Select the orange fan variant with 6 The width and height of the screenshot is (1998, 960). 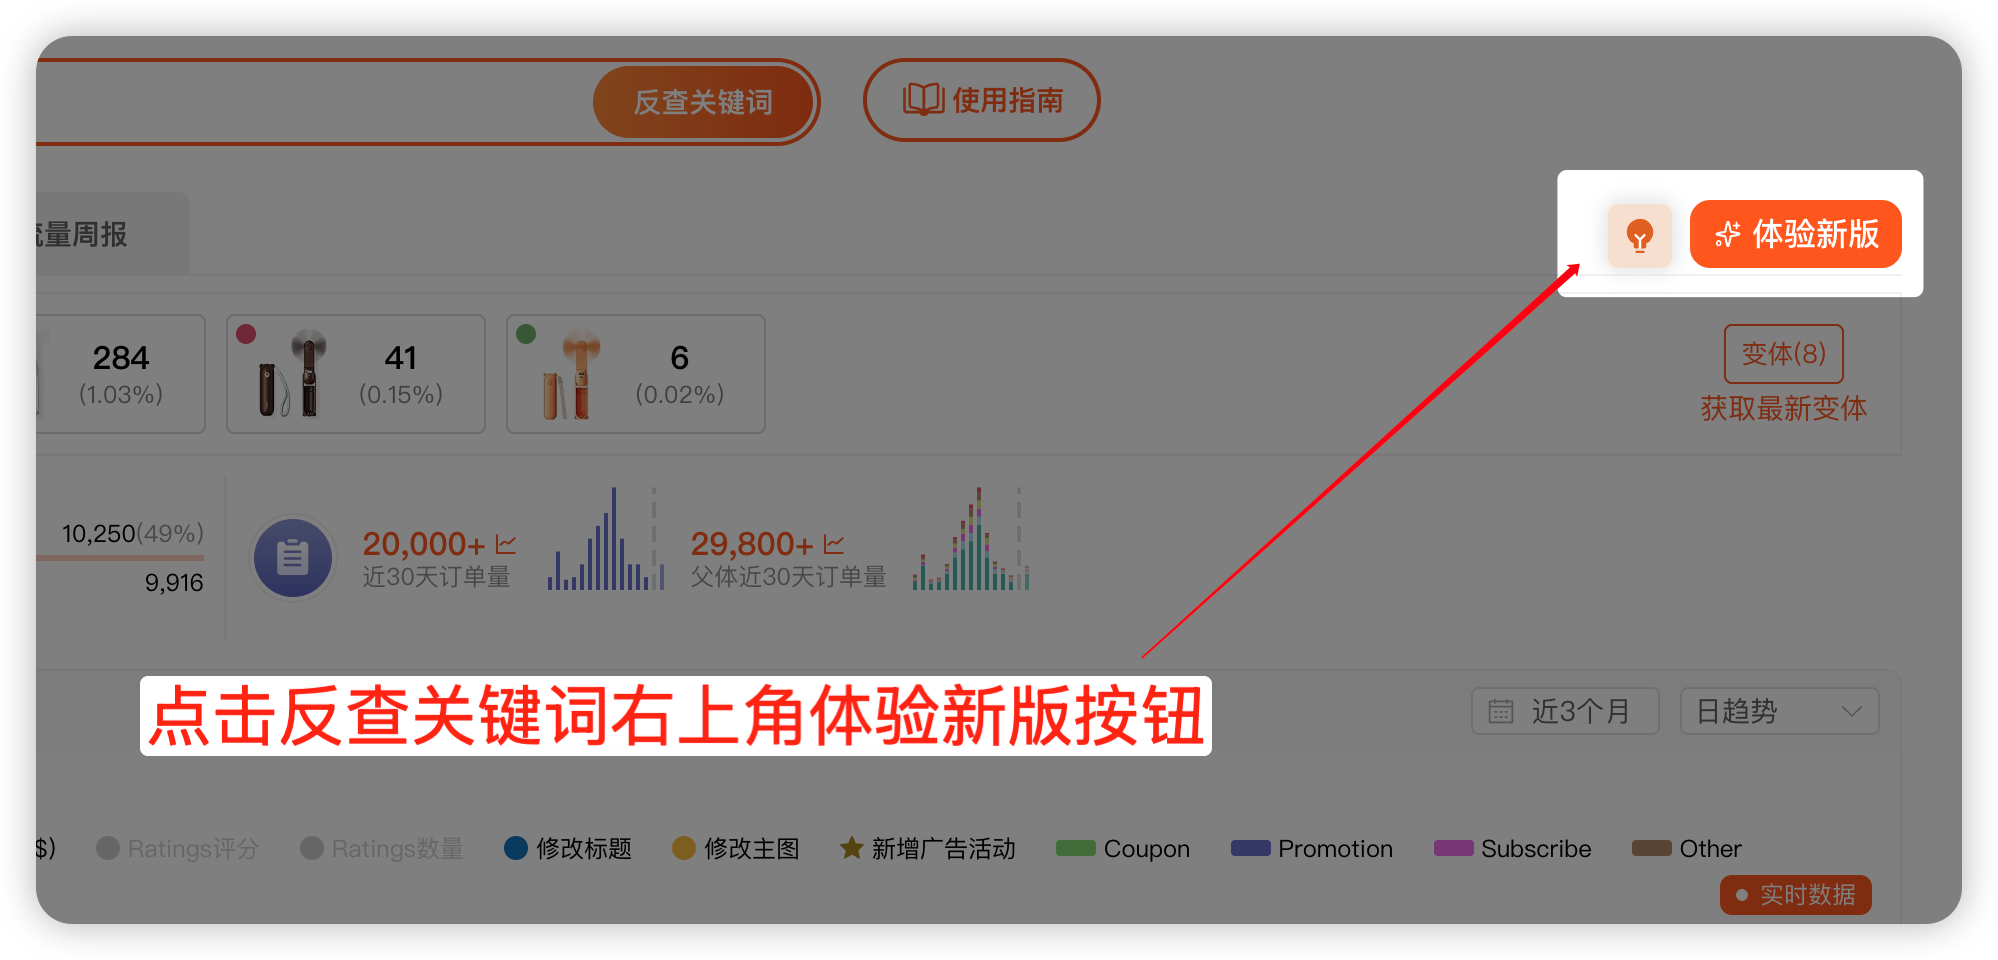coord(636,374)
